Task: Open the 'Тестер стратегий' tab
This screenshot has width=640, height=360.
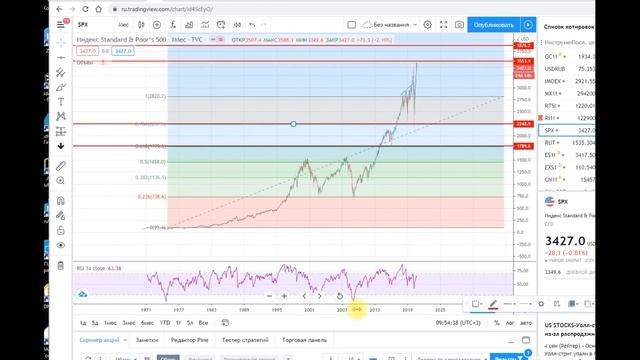Action: pos(245,340)
